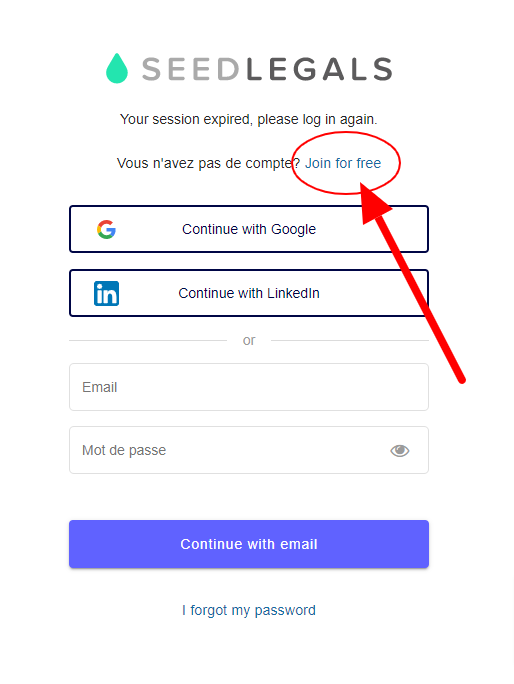Click the blue LinkedIn logo icon
Image resolution: width=514 pixels, height=684 pixels.
click(106, 294)
